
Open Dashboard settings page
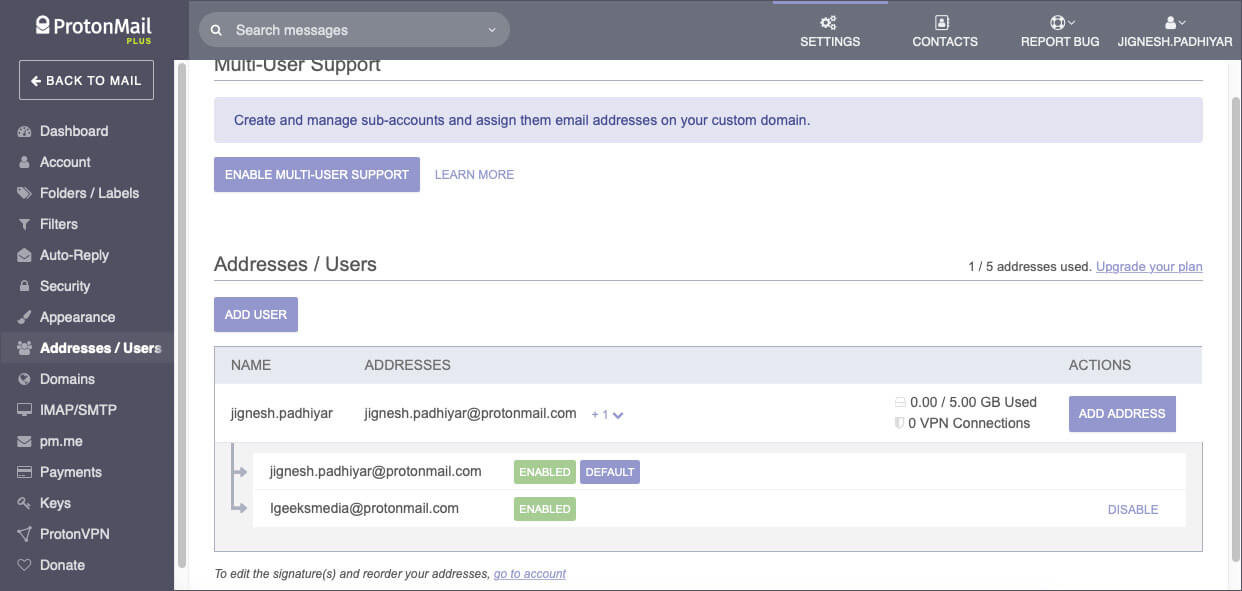click(74, 131)
